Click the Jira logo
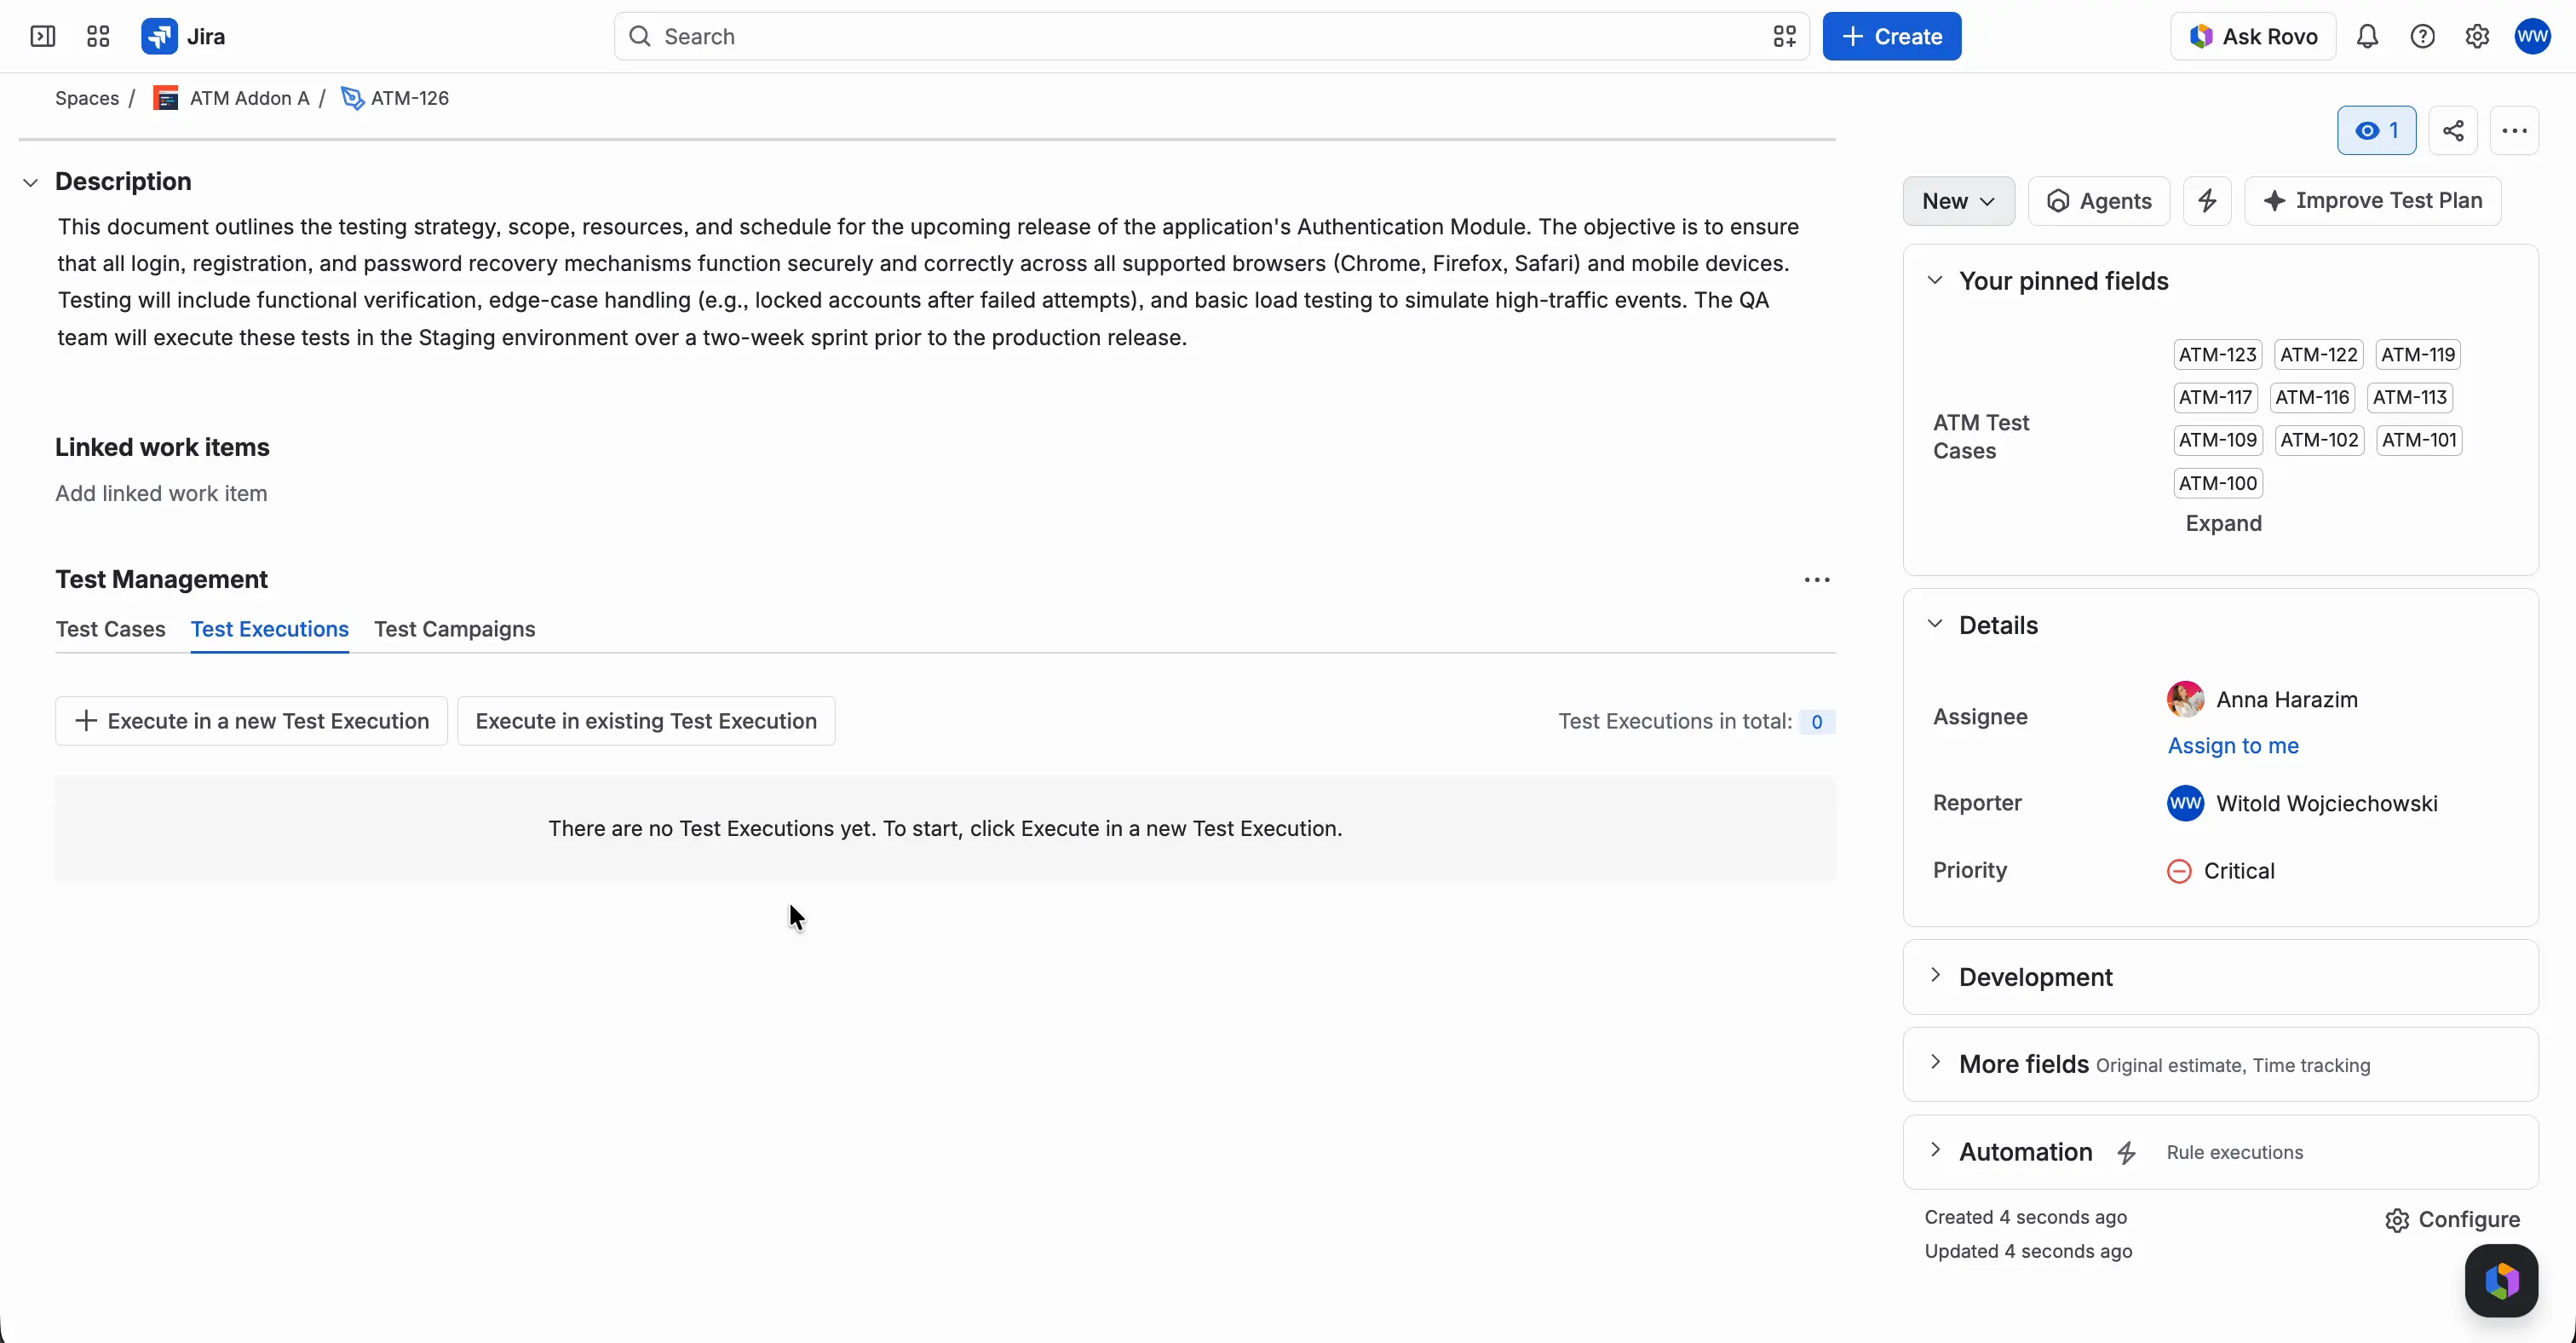 click(x=184, y=37)
